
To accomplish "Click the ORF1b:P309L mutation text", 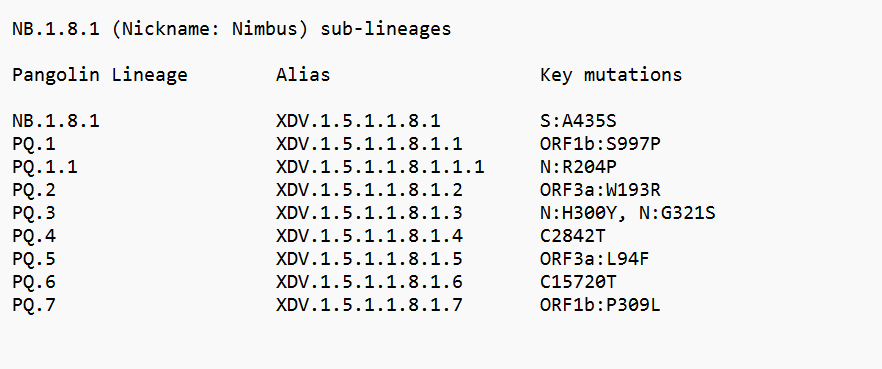I will coord(600,305).
